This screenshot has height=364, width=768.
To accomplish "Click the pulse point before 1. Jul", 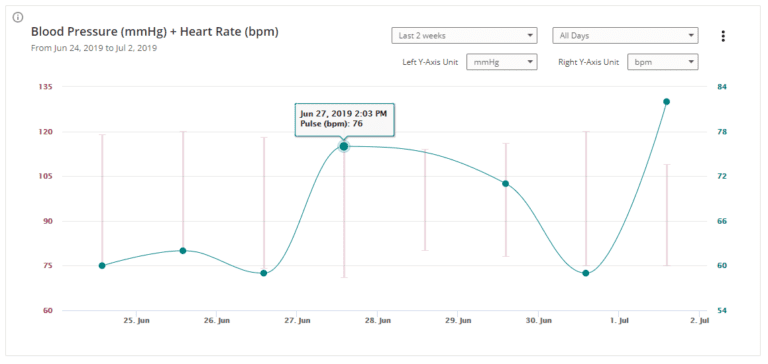I will click(x=586, y=273).
